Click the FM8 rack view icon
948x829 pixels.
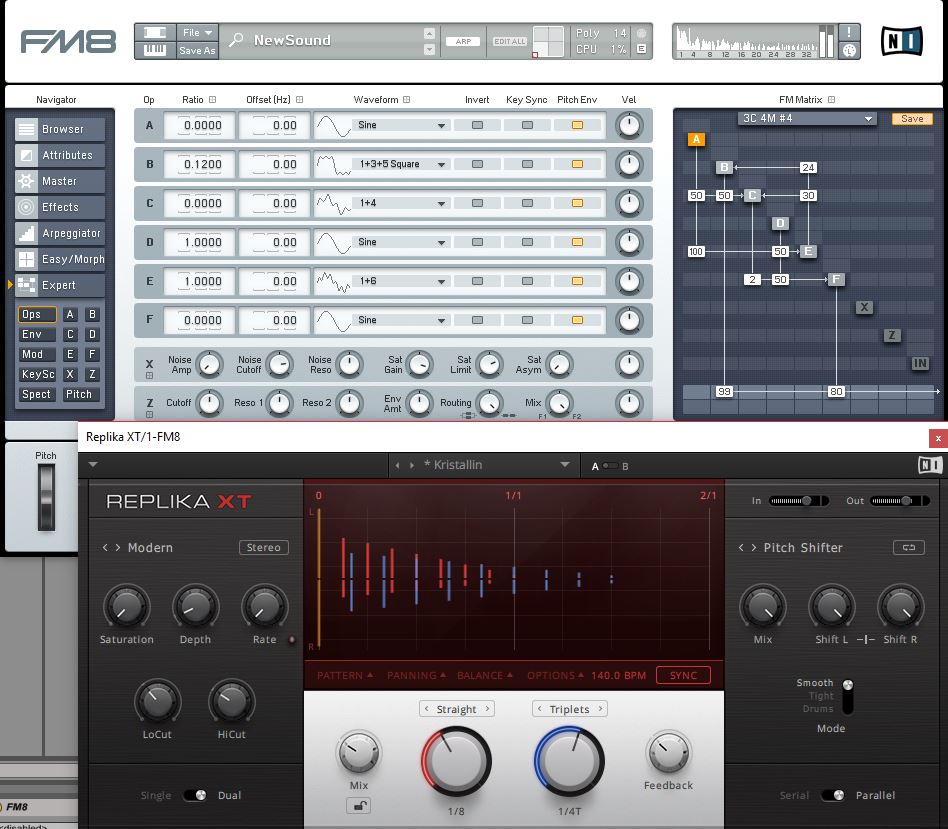155,32
